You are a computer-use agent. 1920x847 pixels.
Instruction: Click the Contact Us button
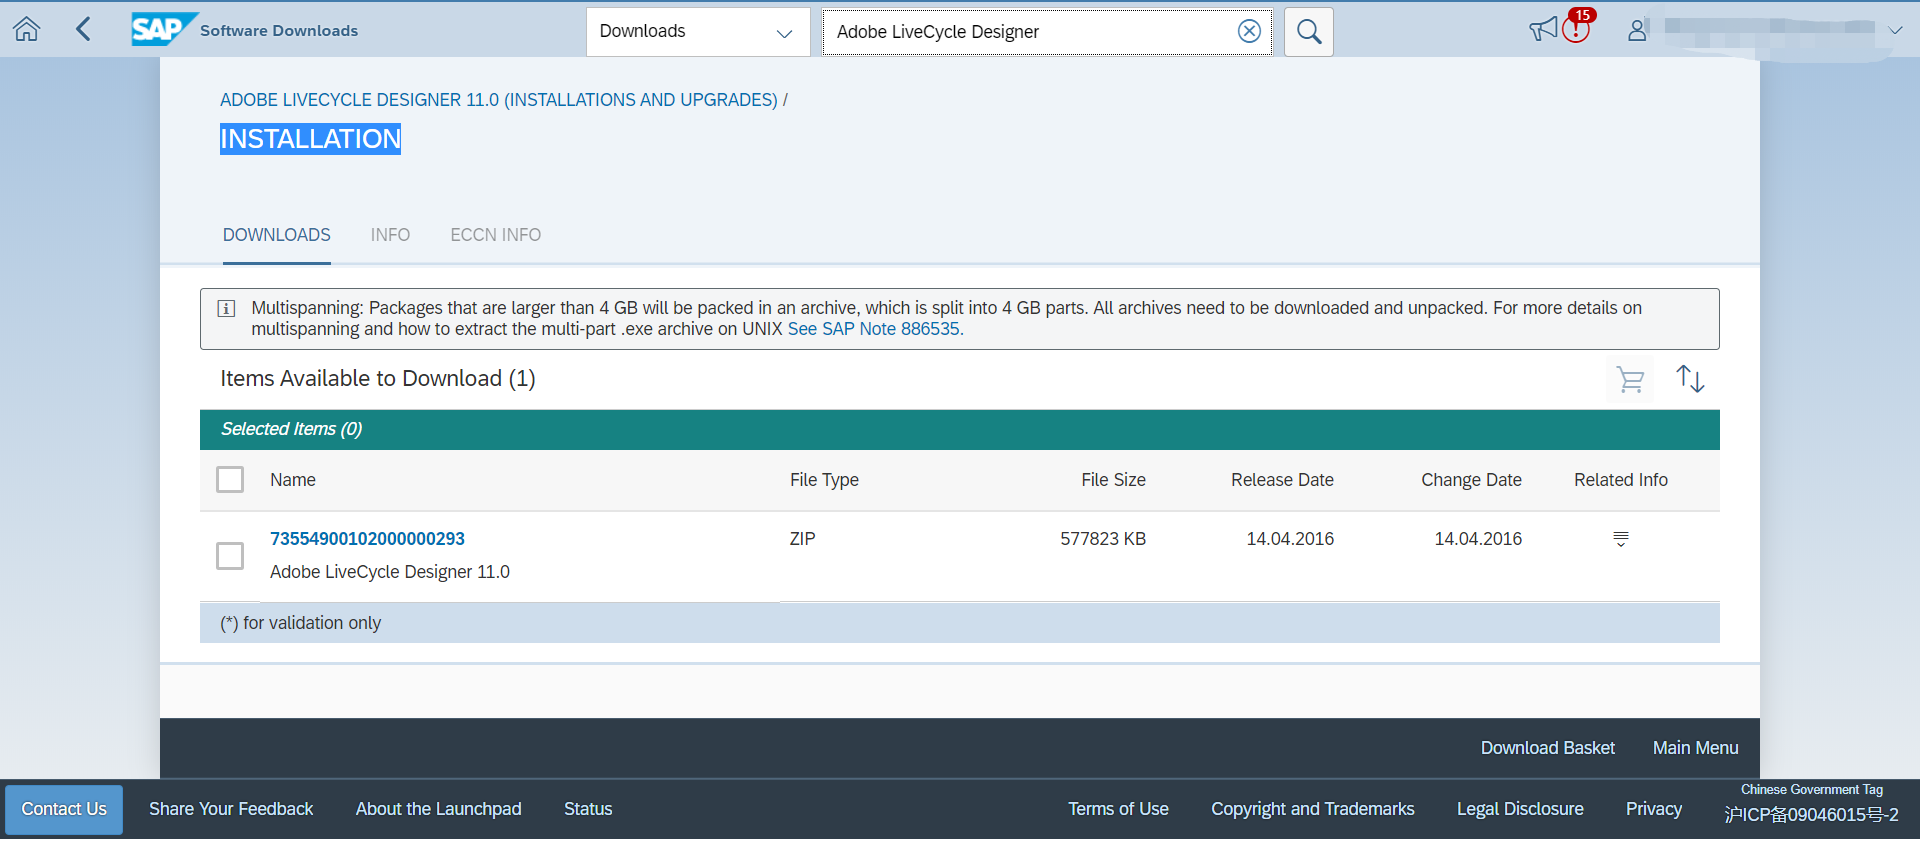(64, 809)
